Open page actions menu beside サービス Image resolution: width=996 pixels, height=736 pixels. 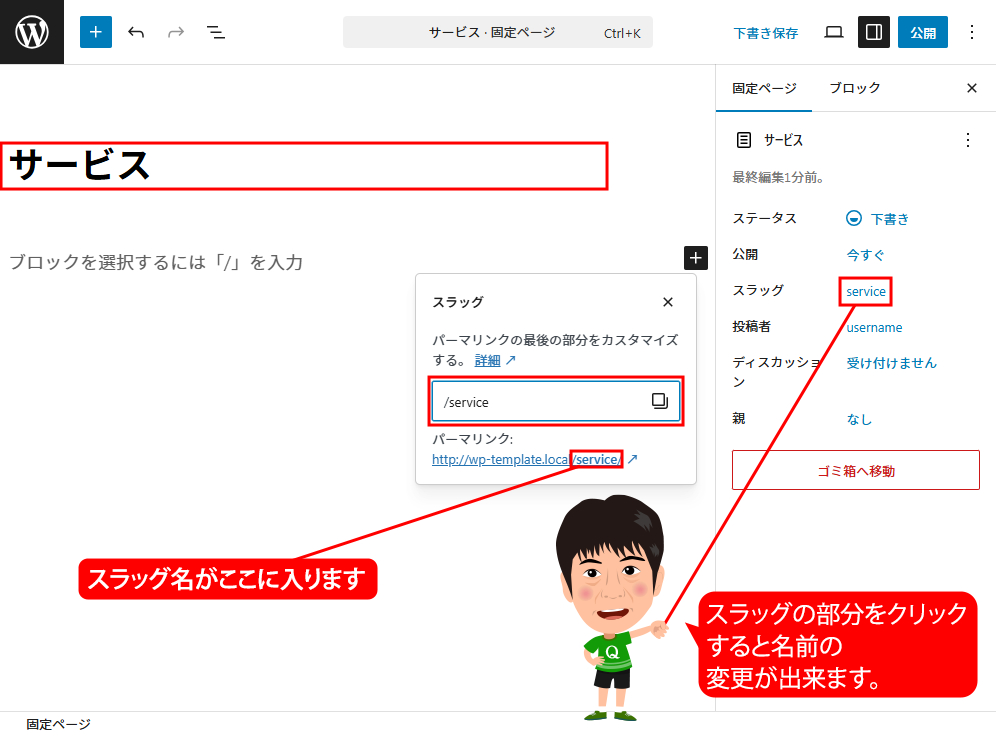[967, 140]
